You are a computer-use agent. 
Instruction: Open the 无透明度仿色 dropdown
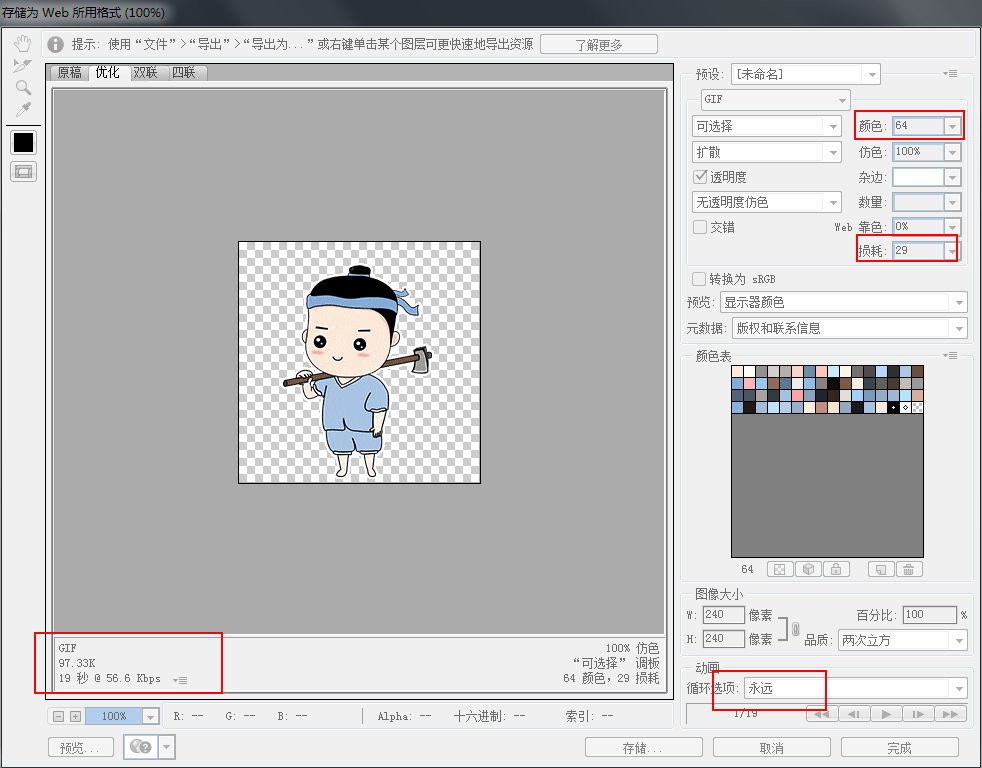767,202
